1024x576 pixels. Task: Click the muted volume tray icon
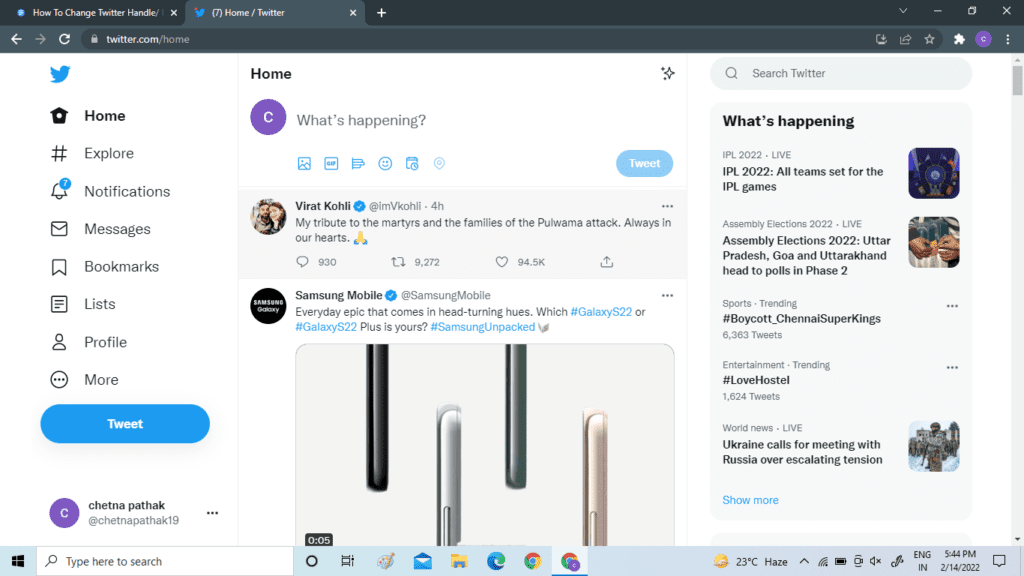pyautogui.click(x=876, y=561)
